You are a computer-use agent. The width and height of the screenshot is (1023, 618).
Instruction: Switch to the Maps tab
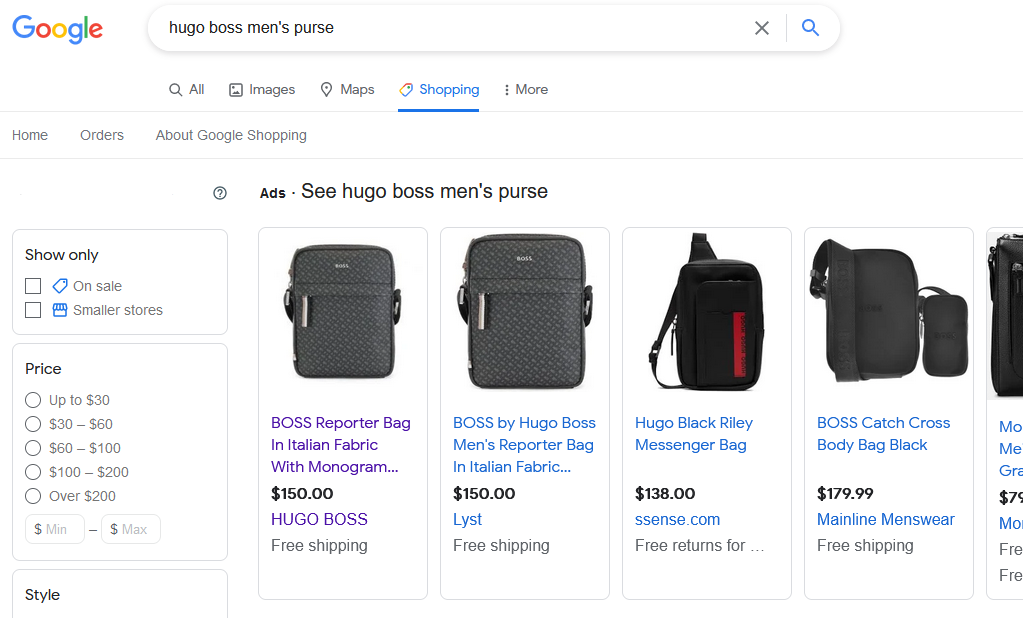(347, 89)
